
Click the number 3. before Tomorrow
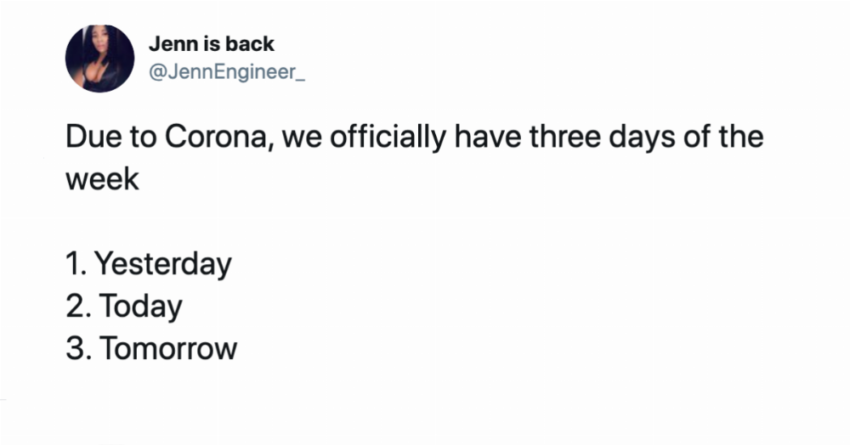coord(79,348)
